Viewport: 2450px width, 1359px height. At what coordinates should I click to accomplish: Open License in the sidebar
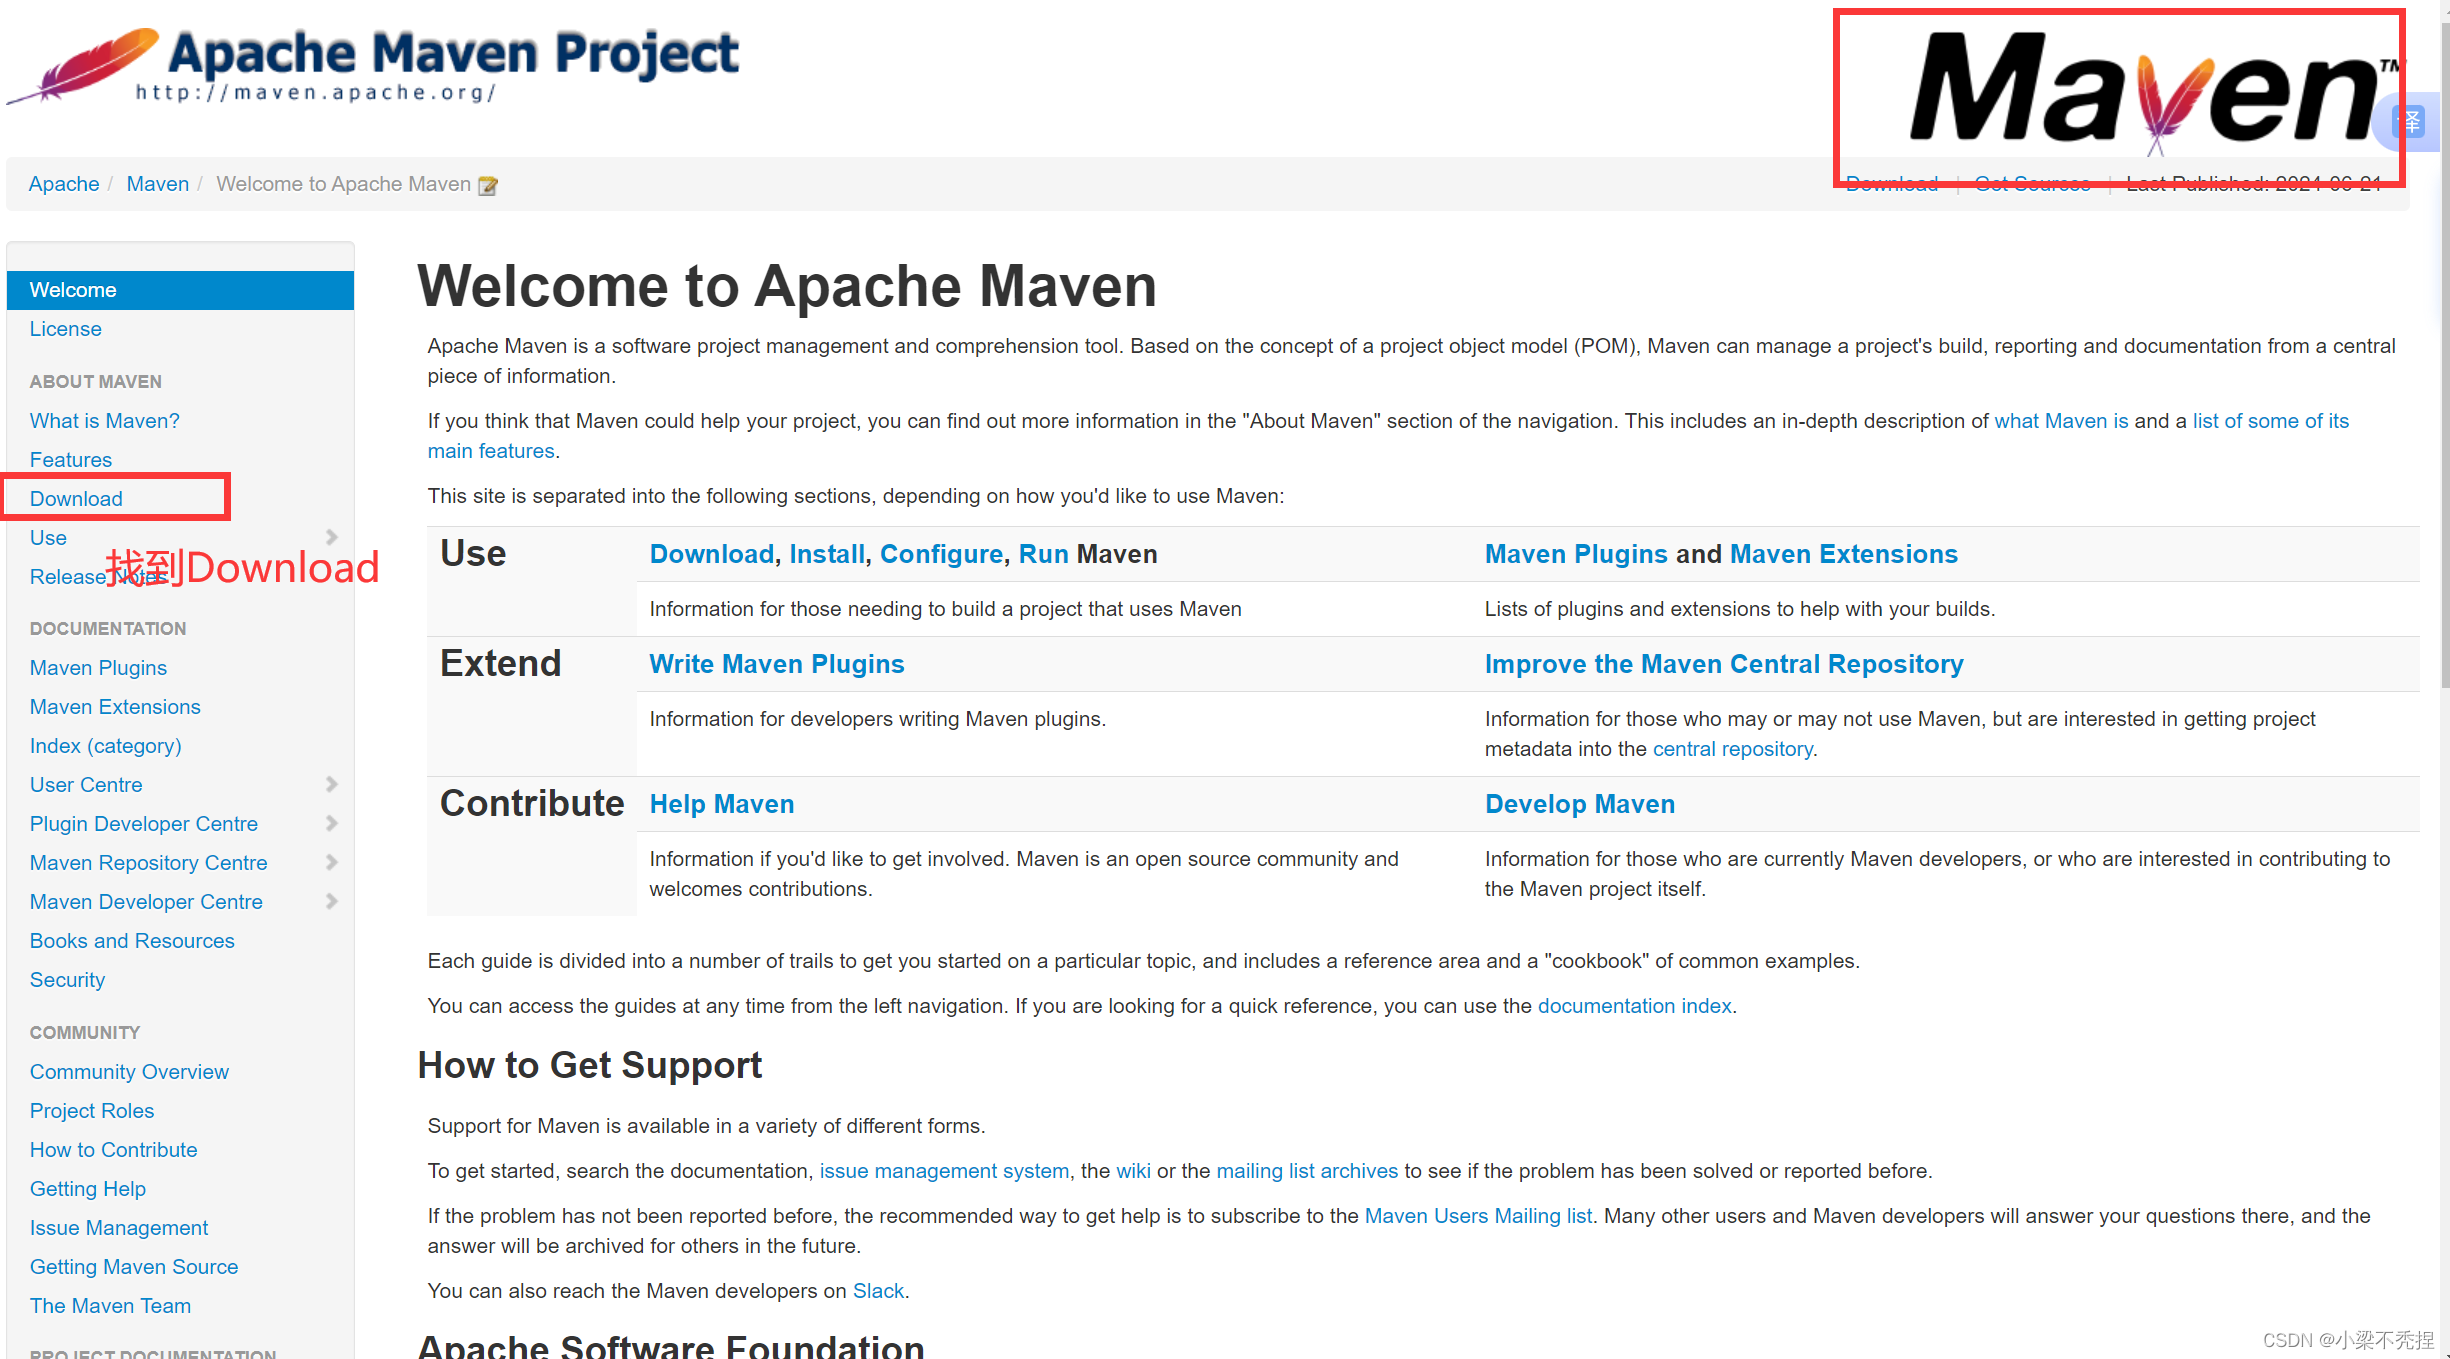click(65, 329)
